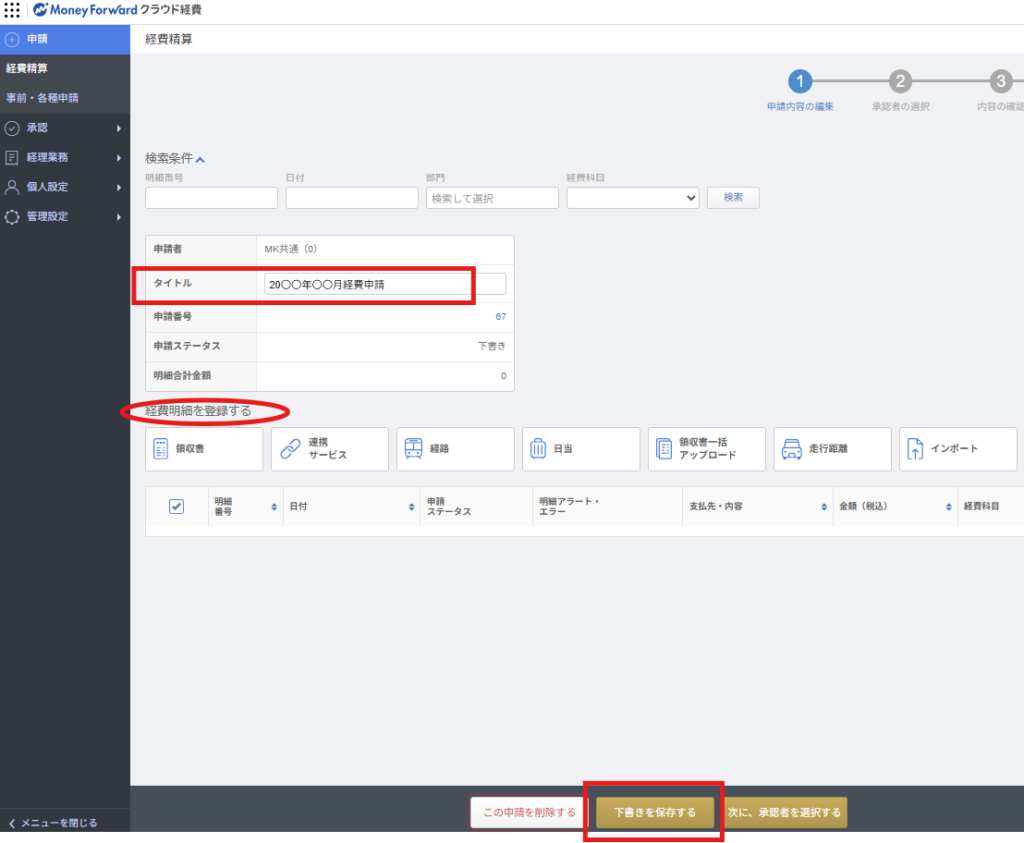Choose the route (経路) train icon
The image size is (1024, 843).
point(455,449)
